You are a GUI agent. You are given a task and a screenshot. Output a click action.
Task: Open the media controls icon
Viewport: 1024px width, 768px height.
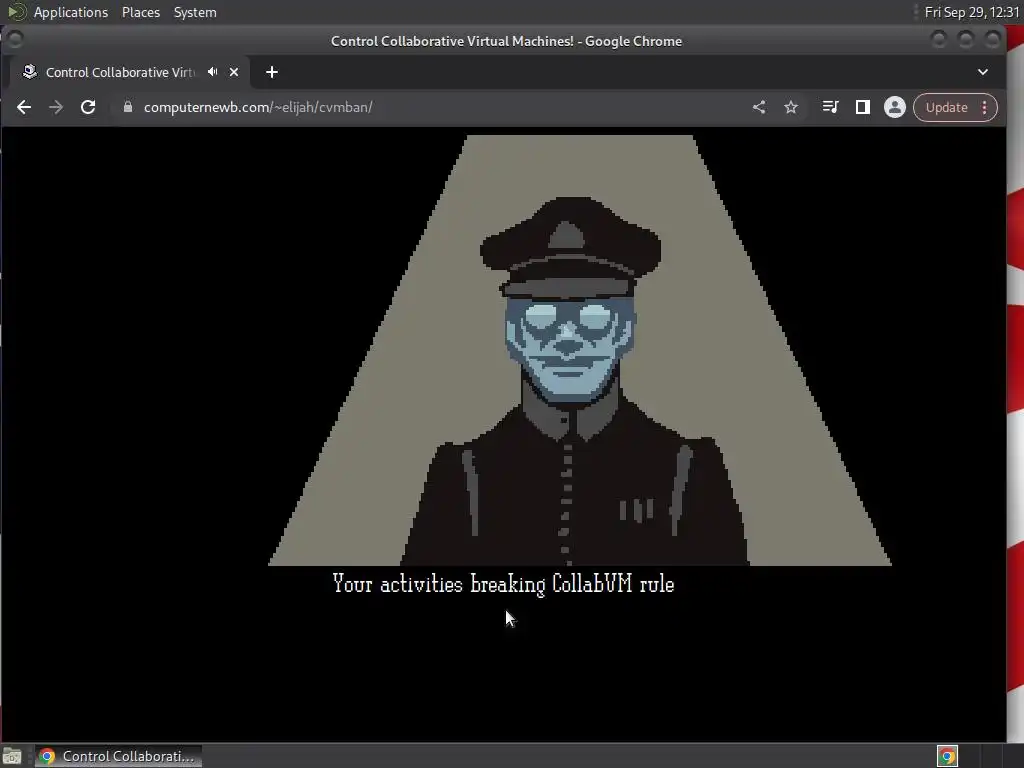pos(830,107)
